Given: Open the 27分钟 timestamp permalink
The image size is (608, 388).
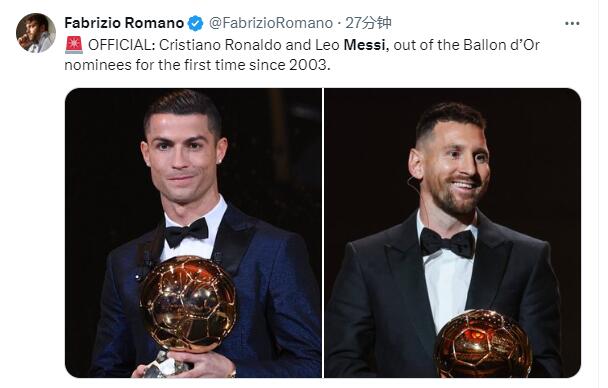Looking at the screenshot, I should pyautogui.click(x=368, y=23).
